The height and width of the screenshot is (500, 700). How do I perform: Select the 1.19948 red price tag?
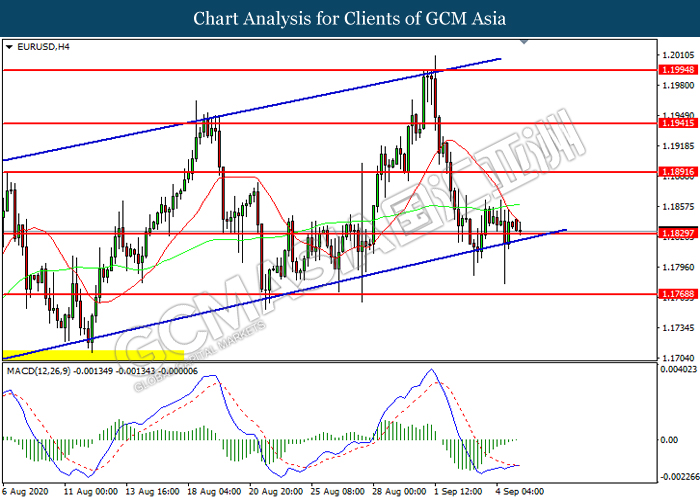671,70
